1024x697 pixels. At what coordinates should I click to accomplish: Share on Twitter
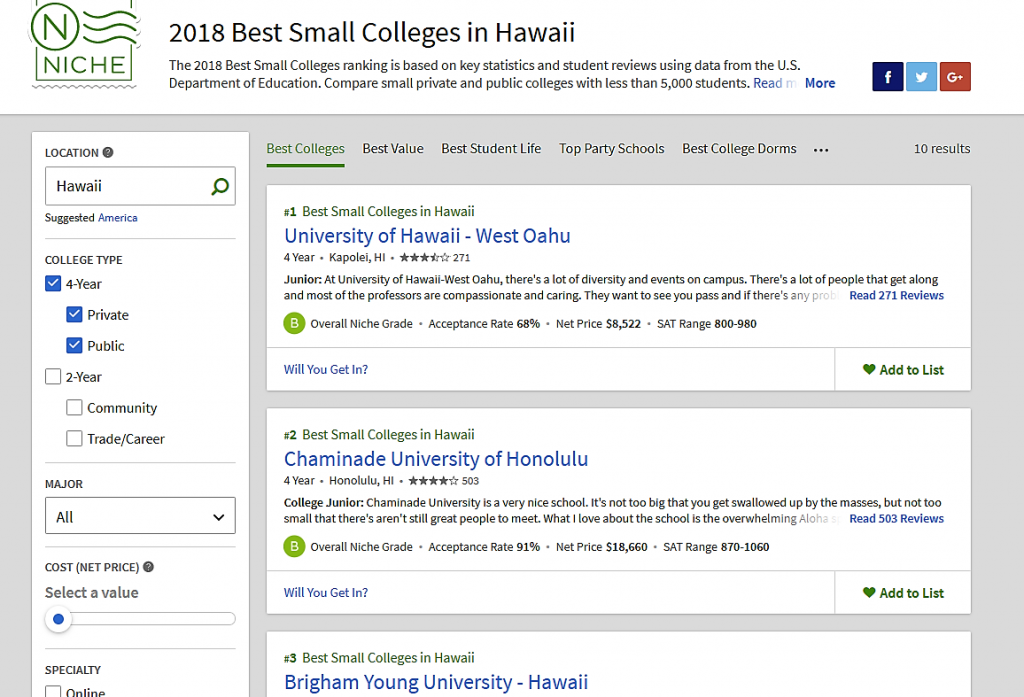(921, 77)
